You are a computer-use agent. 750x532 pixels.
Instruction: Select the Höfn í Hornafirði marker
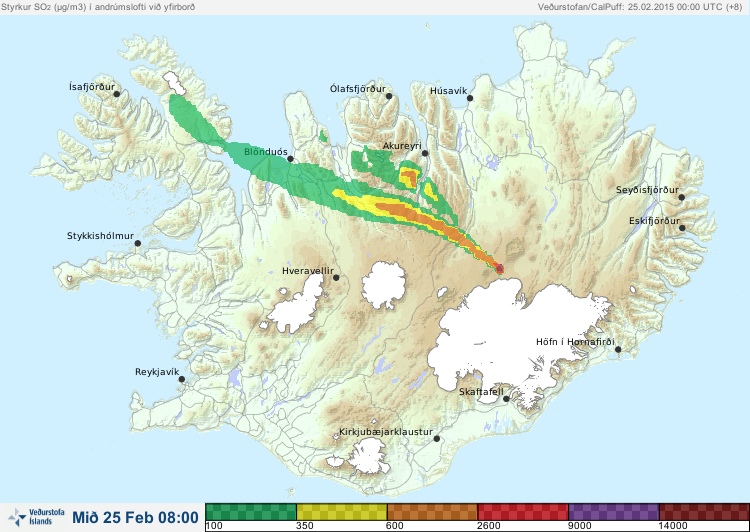[618, 350]
